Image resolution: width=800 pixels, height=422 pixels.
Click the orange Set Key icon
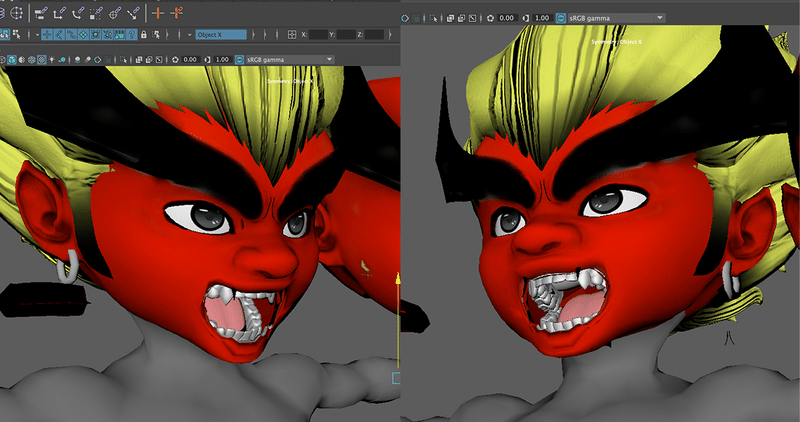tap(158, 13)
